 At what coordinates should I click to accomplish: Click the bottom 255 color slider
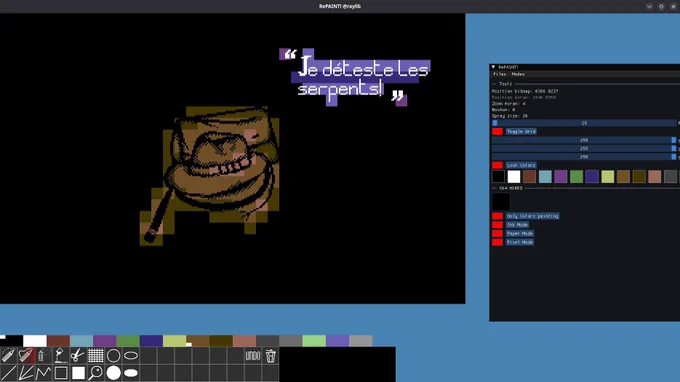584,157
